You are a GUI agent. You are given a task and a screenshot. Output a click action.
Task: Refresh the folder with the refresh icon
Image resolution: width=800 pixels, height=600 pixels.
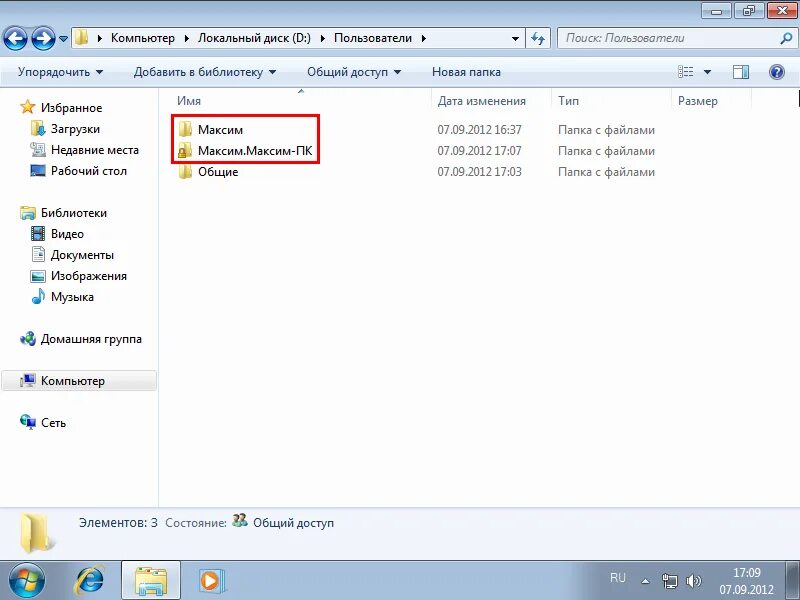pyautogui.click(x=538, y=38)
